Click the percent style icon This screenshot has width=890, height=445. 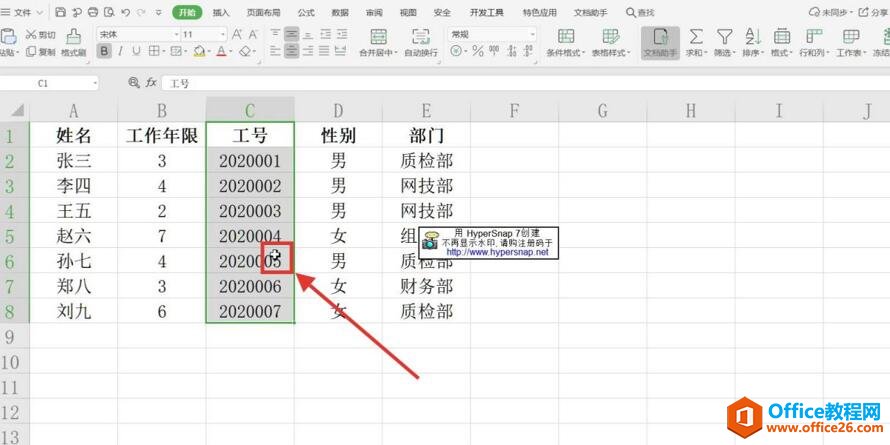pyautogui.click(x=478, y=52)
